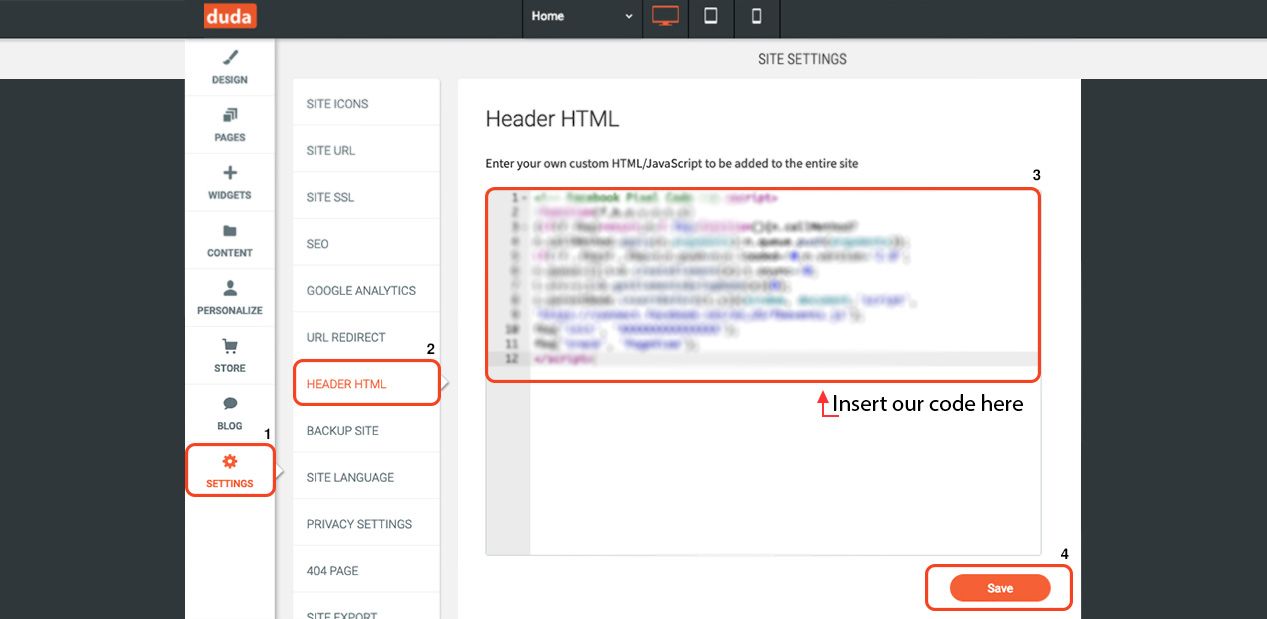Select Header HTML menu item
Screen dimensions: 1267x619
click(x=366, y=384)
